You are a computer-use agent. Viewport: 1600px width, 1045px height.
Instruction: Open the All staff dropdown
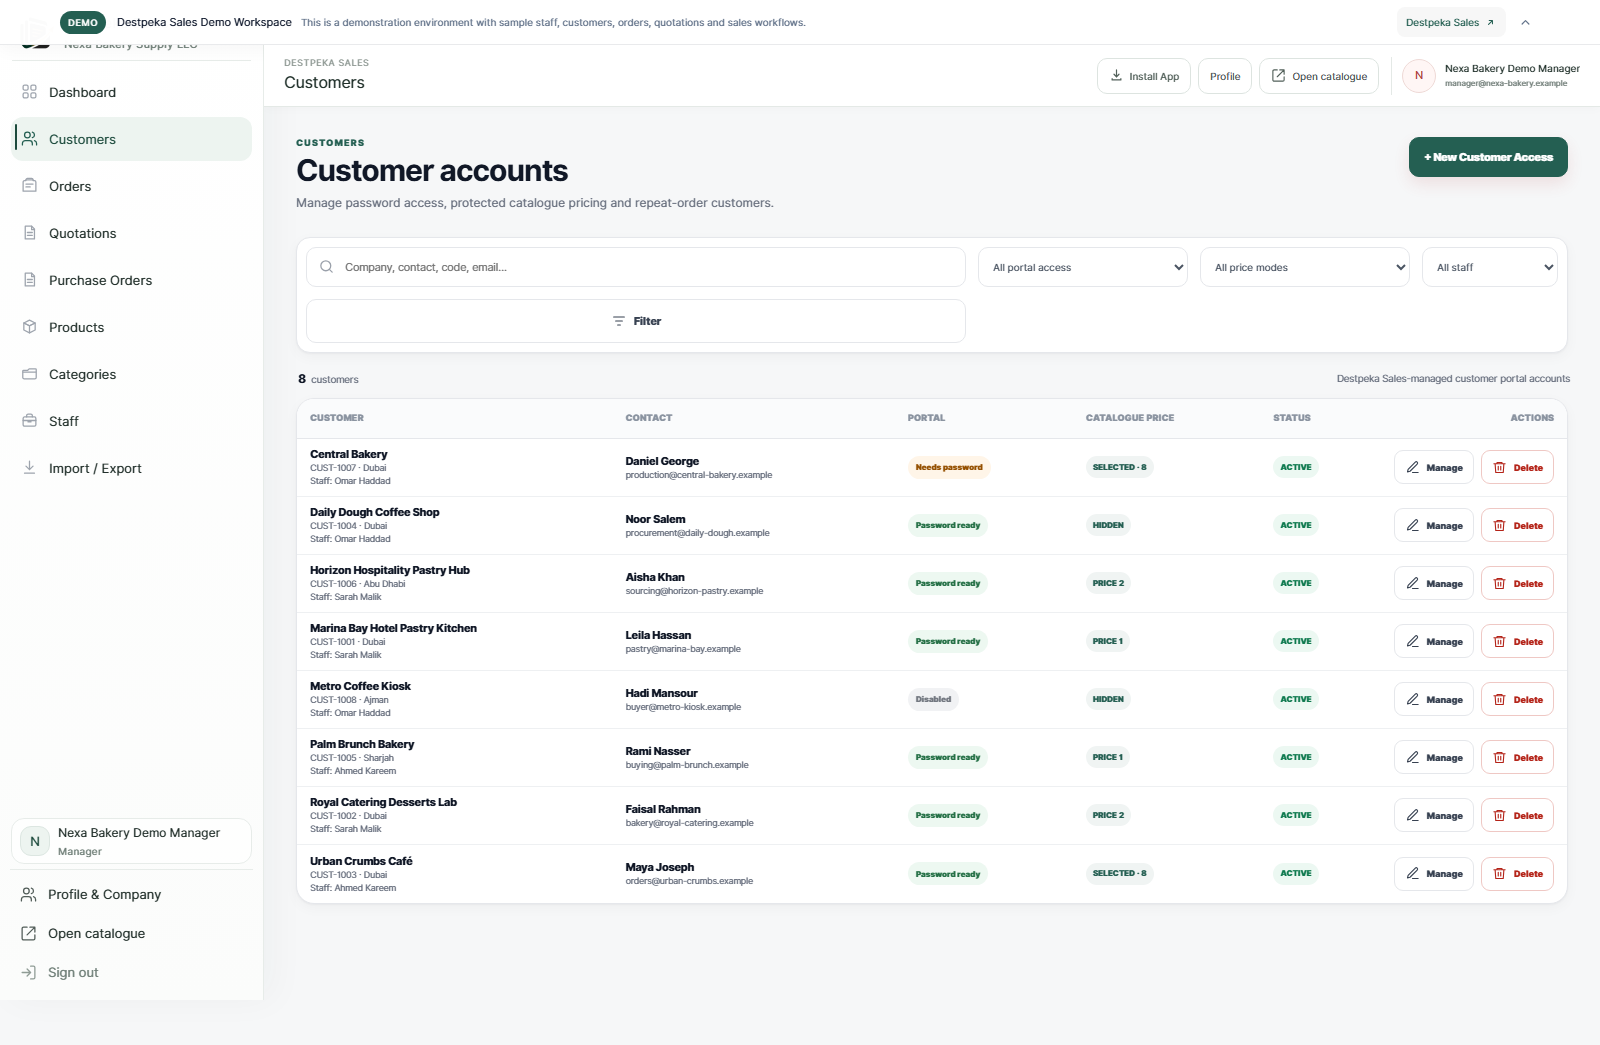coord(1490,267)
